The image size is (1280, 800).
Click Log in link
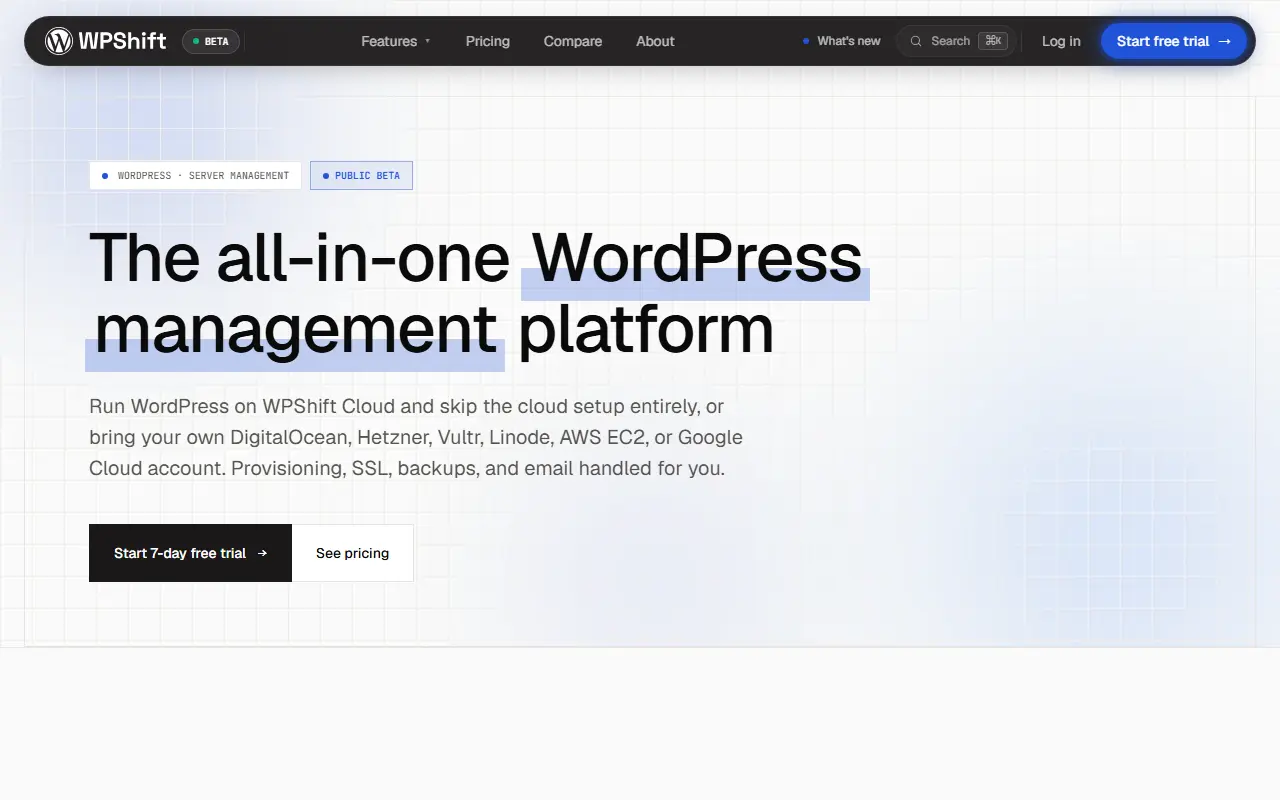point(1061,41)
